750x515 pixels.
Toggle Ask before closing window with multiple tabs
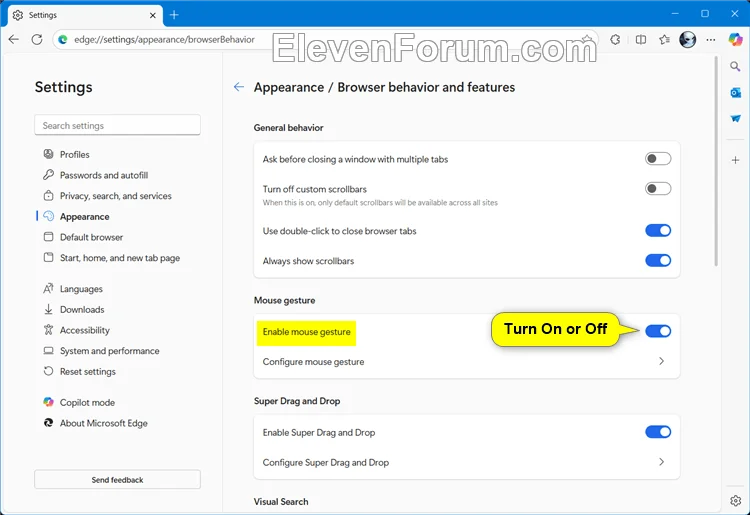pos(658,159)
